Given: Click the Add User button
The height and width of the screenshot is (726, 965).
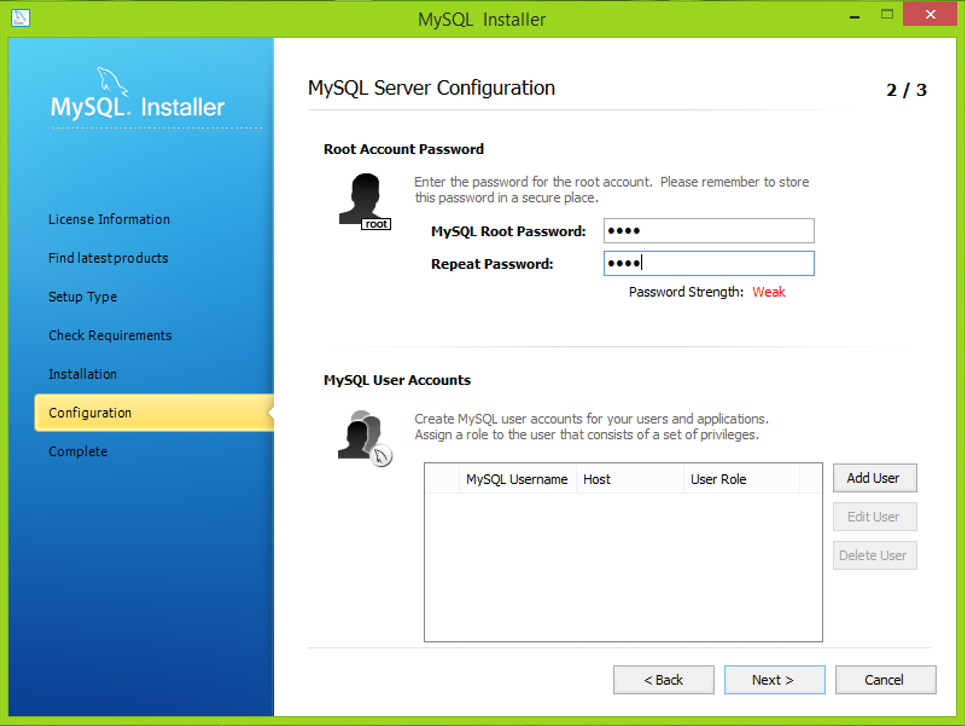Looking at the screenshot, I should (874, 477).
